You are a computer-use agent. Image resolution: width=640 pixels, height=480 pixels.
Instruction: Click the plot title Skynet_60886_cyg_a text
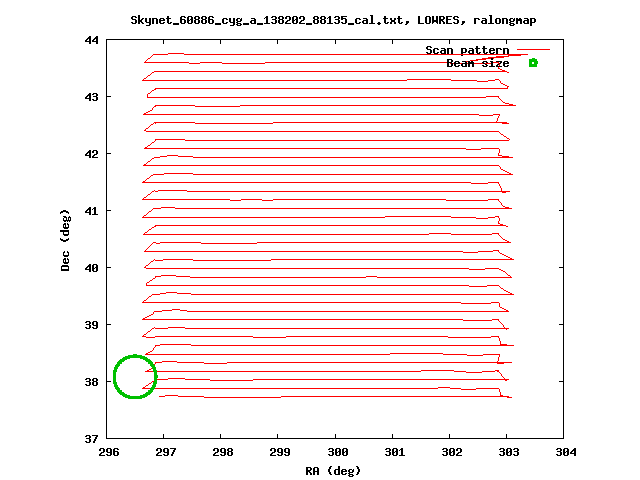click(x=333, y=20)
